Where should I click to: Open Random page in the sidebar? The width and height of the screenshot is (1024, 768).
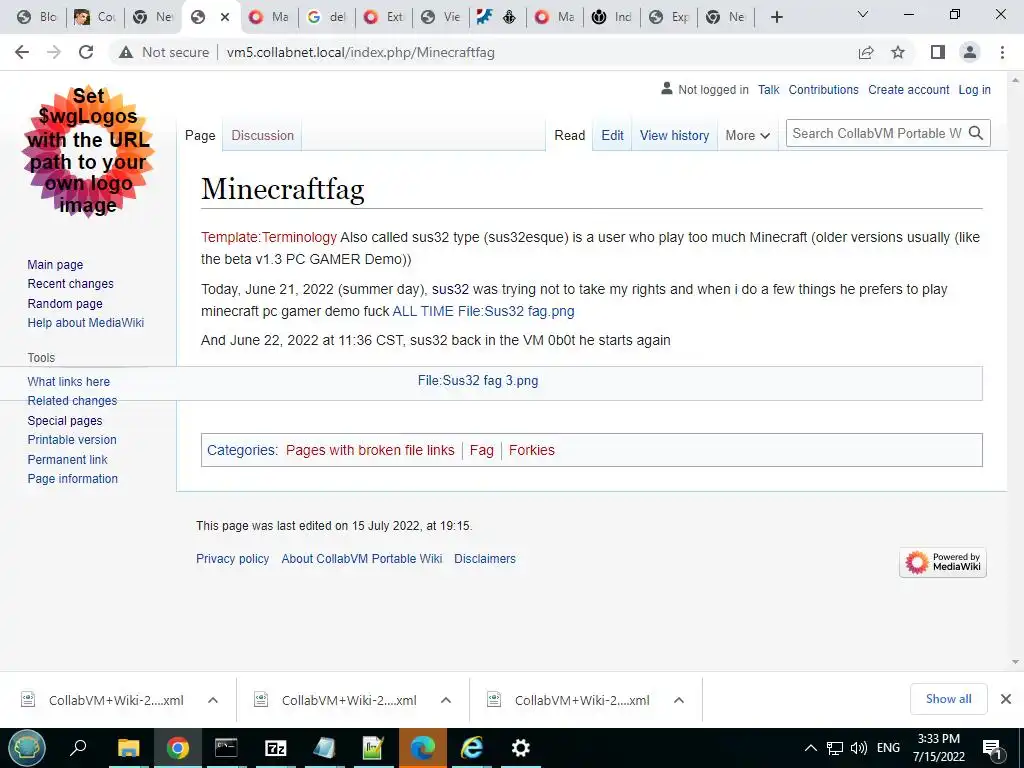(x=65, y=303)
